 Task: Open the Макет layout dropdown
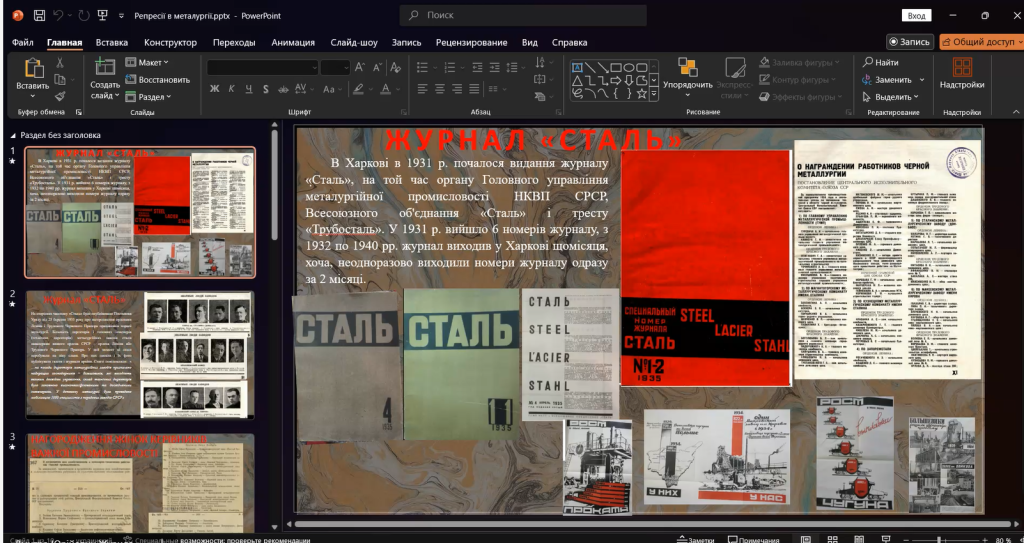pyautogui.click(x=149, y=62)
